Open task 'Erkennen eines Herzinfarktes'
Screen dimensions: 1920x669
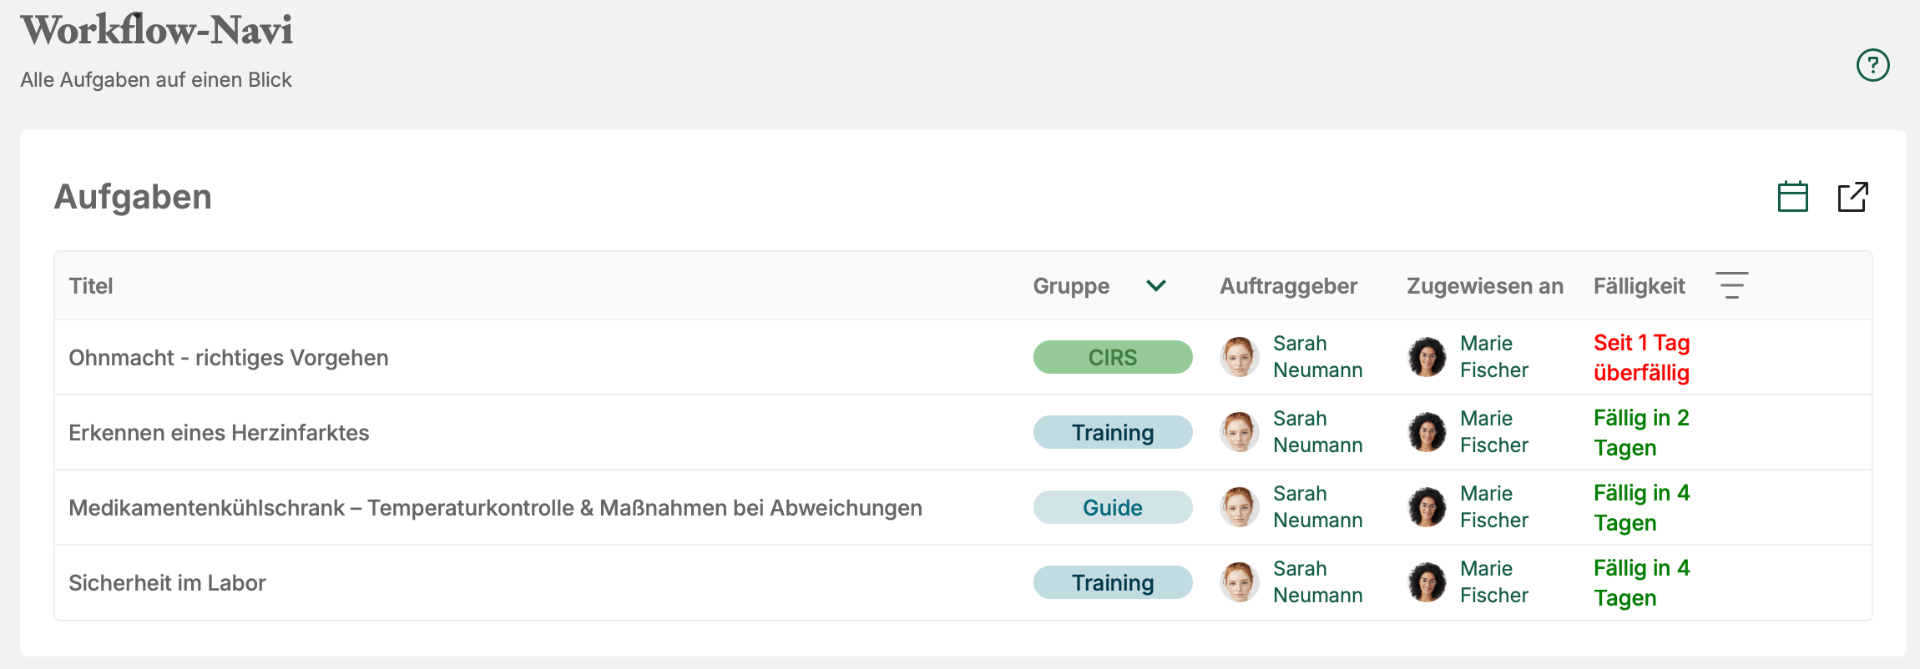tap(219, 433)
